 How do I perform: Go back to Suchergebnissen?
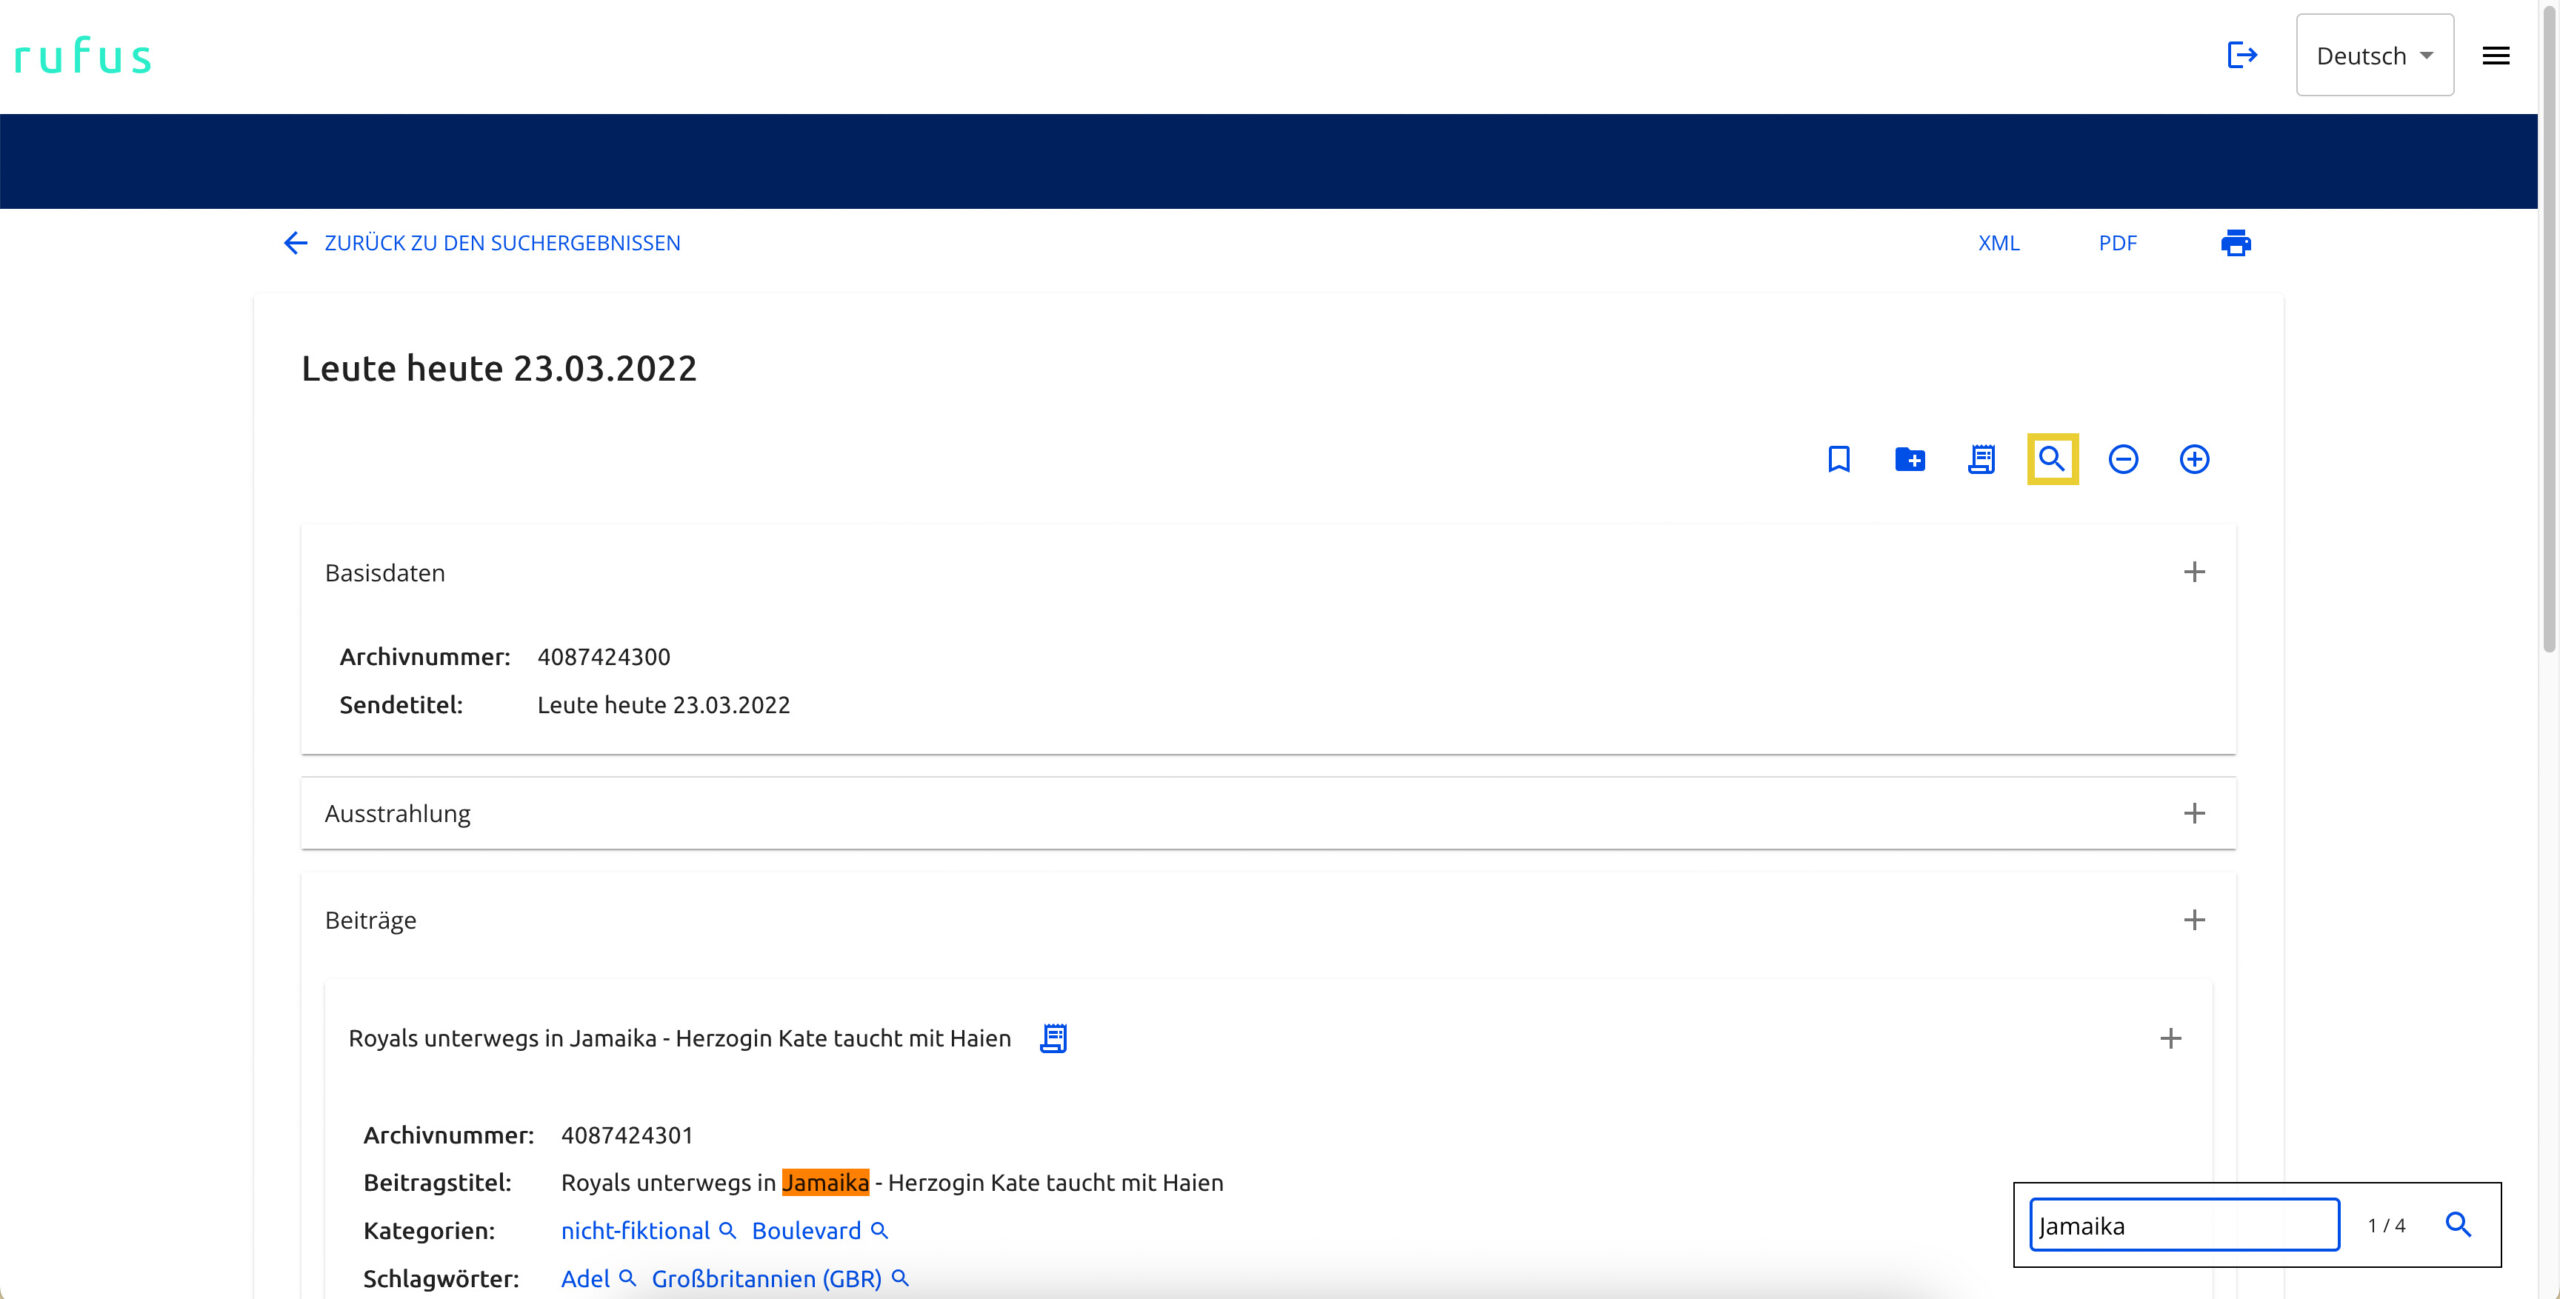point(482,243)
